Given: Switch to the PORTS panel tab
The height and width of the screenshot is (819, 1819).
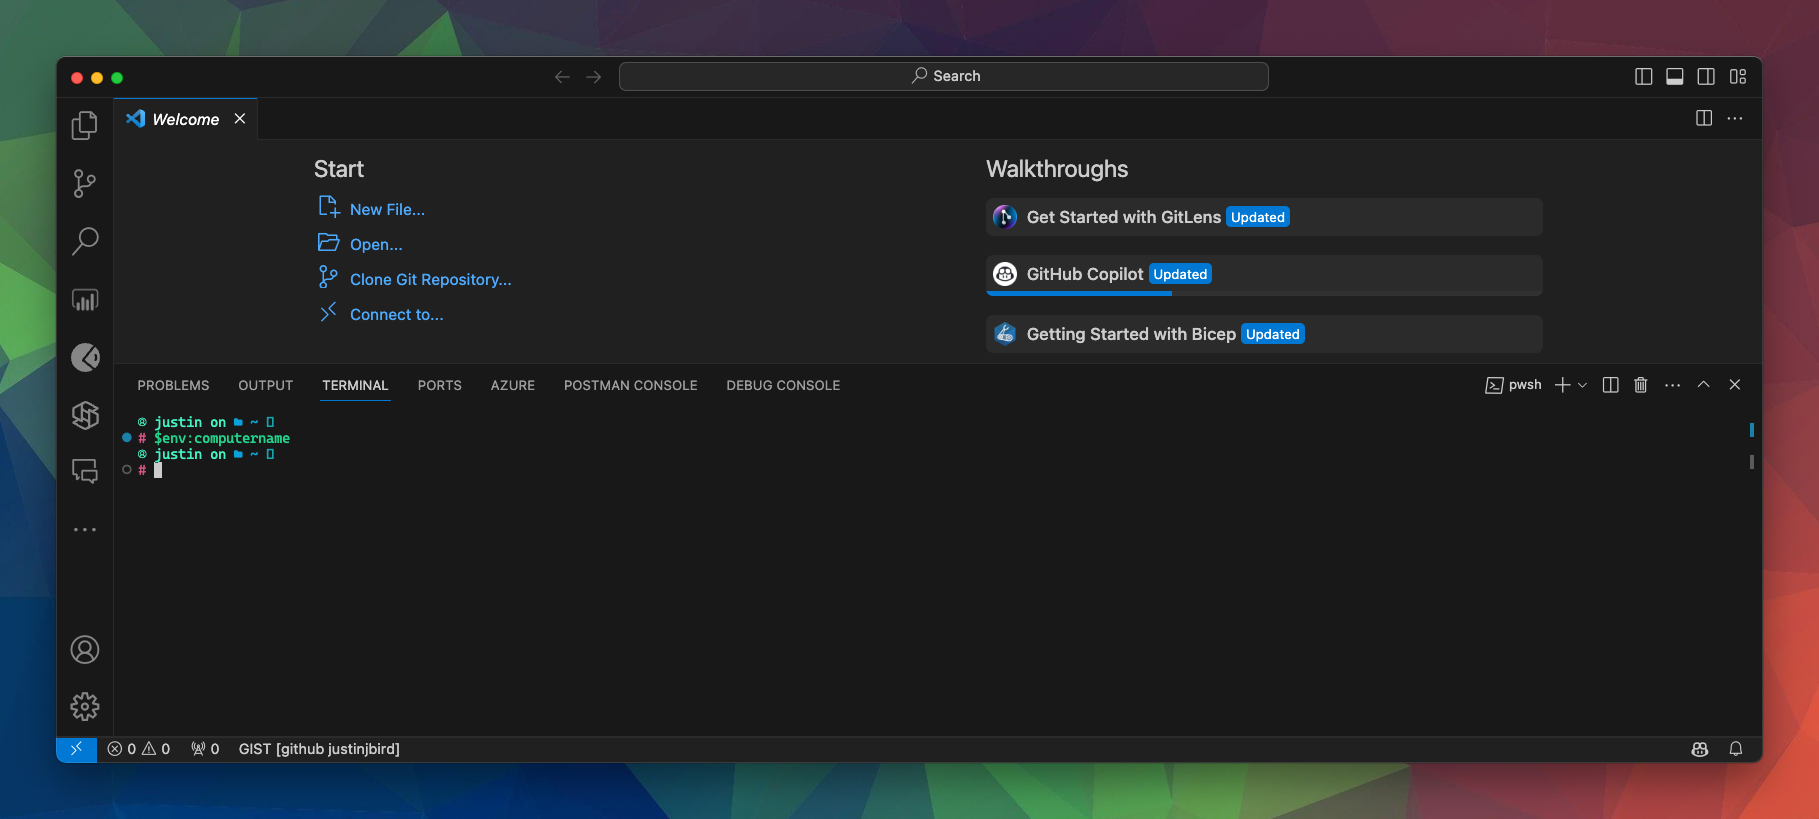Looking at the screenshot, I should [x=439, y=385].
